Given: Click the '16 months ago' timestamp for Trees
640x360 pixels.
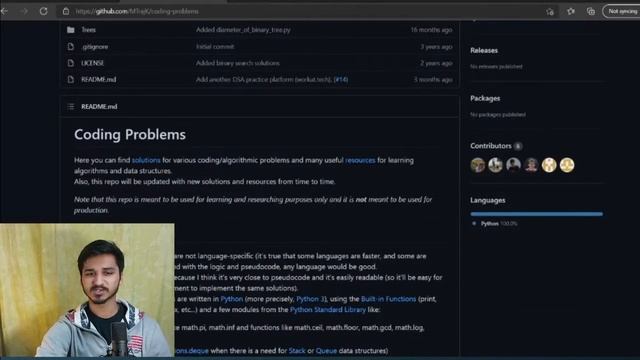Looking at the screenshot, I should point(431,30).
